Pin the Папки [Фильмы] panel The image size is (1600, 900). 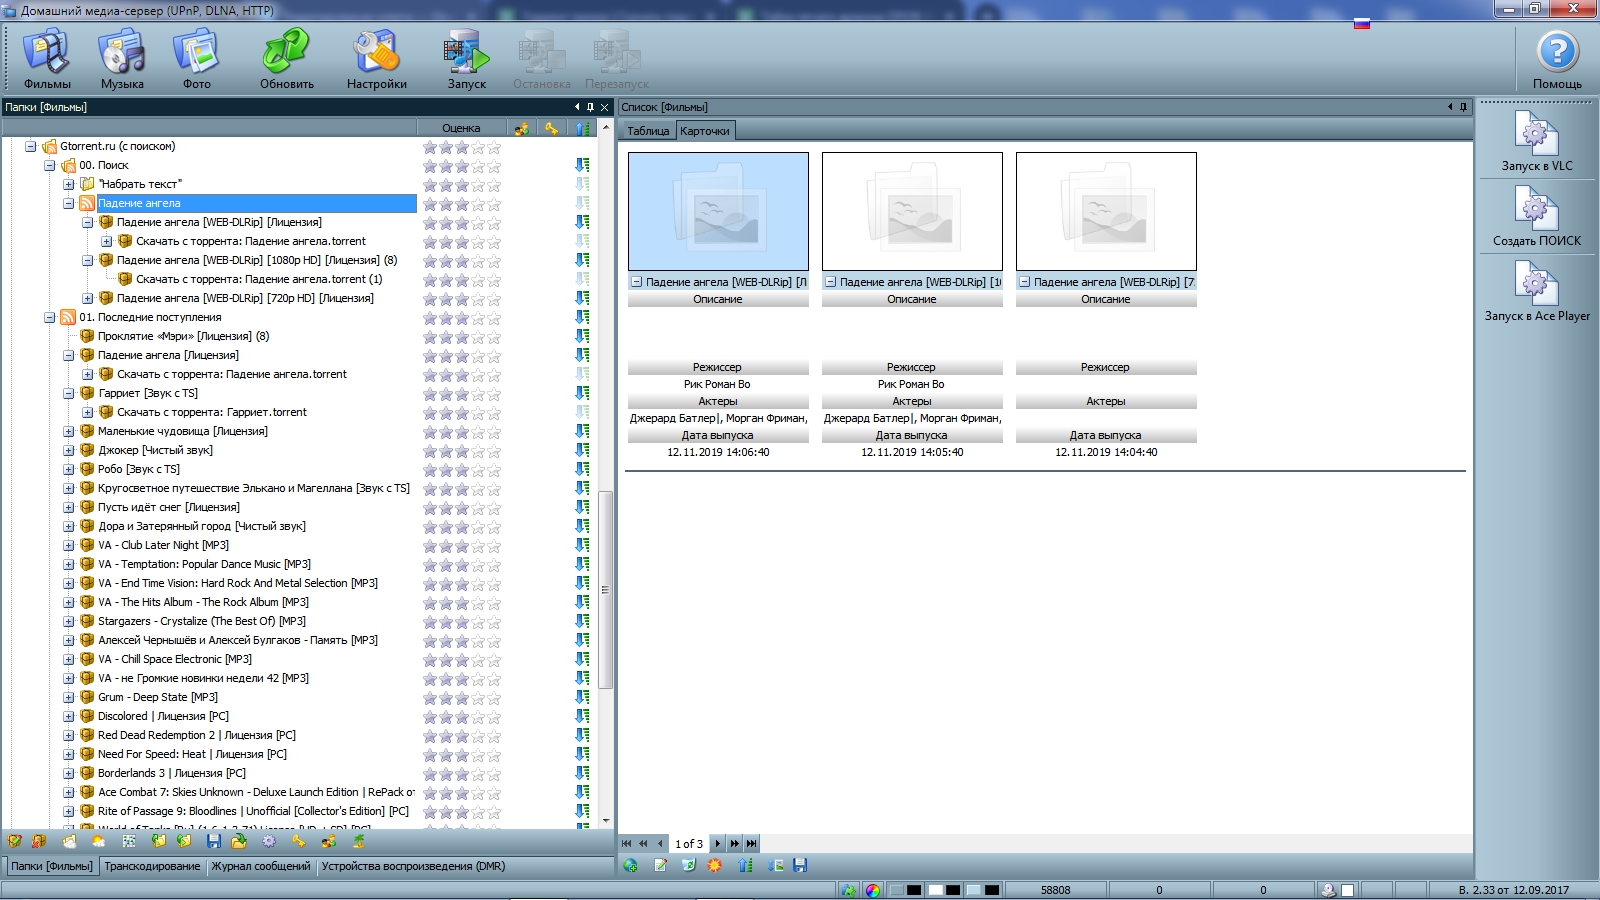(590, 107)
